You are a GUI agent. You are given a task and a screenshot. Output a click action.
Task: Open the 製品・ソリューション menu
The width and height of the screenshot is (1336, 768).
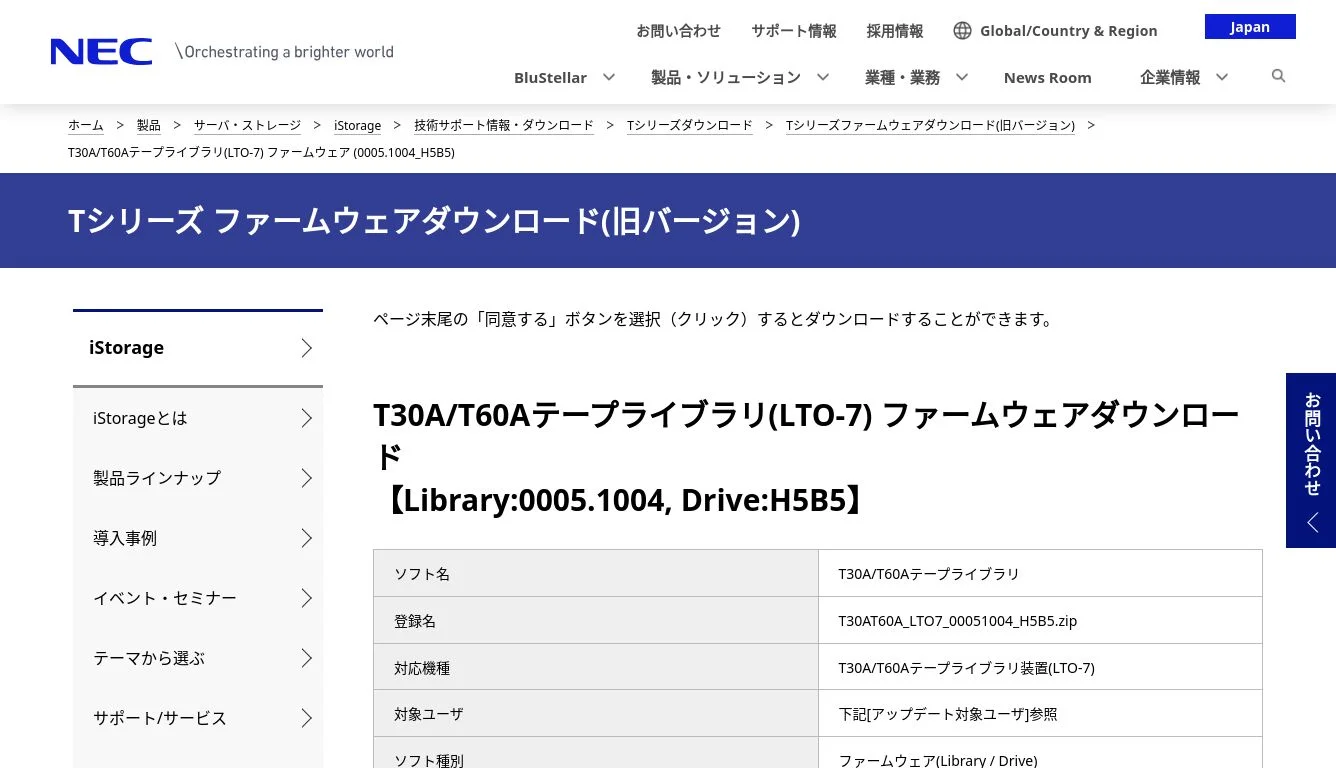pos(726,78)
